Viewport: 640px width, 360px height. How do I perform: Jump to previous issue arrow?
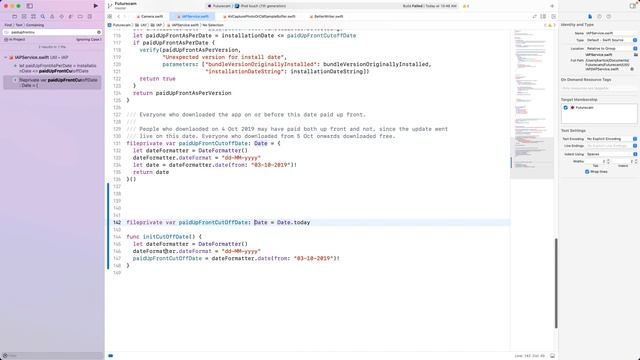click(x=545, y=25)
